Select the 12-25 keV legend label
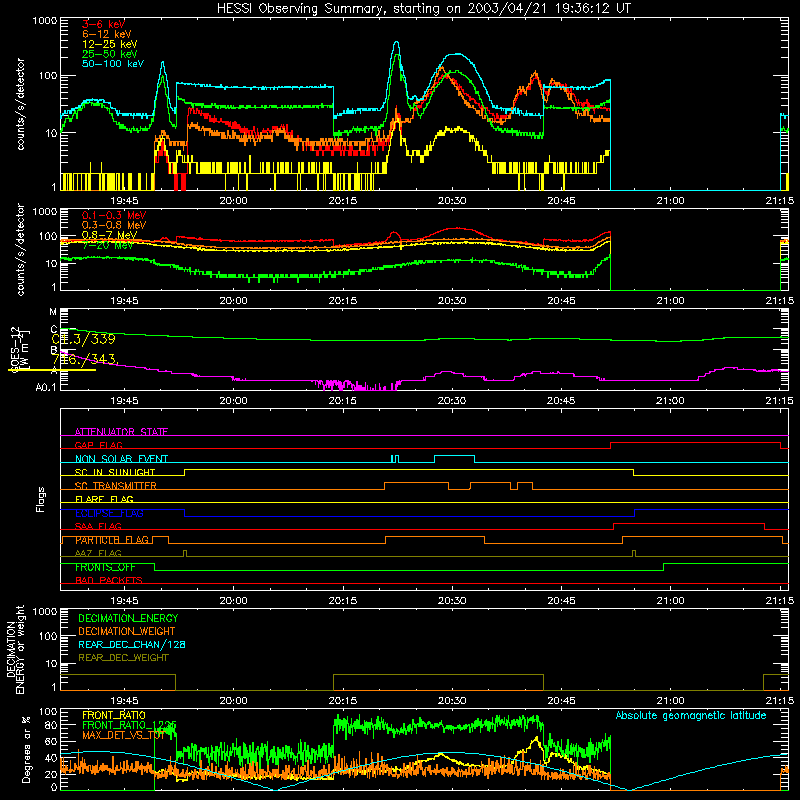800x800 pixels. point(110,44)
